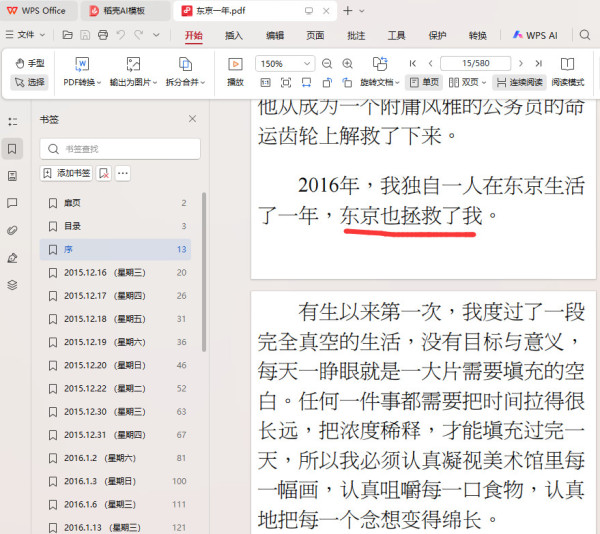Rotate page counterclockwise icon

point(347,83)
